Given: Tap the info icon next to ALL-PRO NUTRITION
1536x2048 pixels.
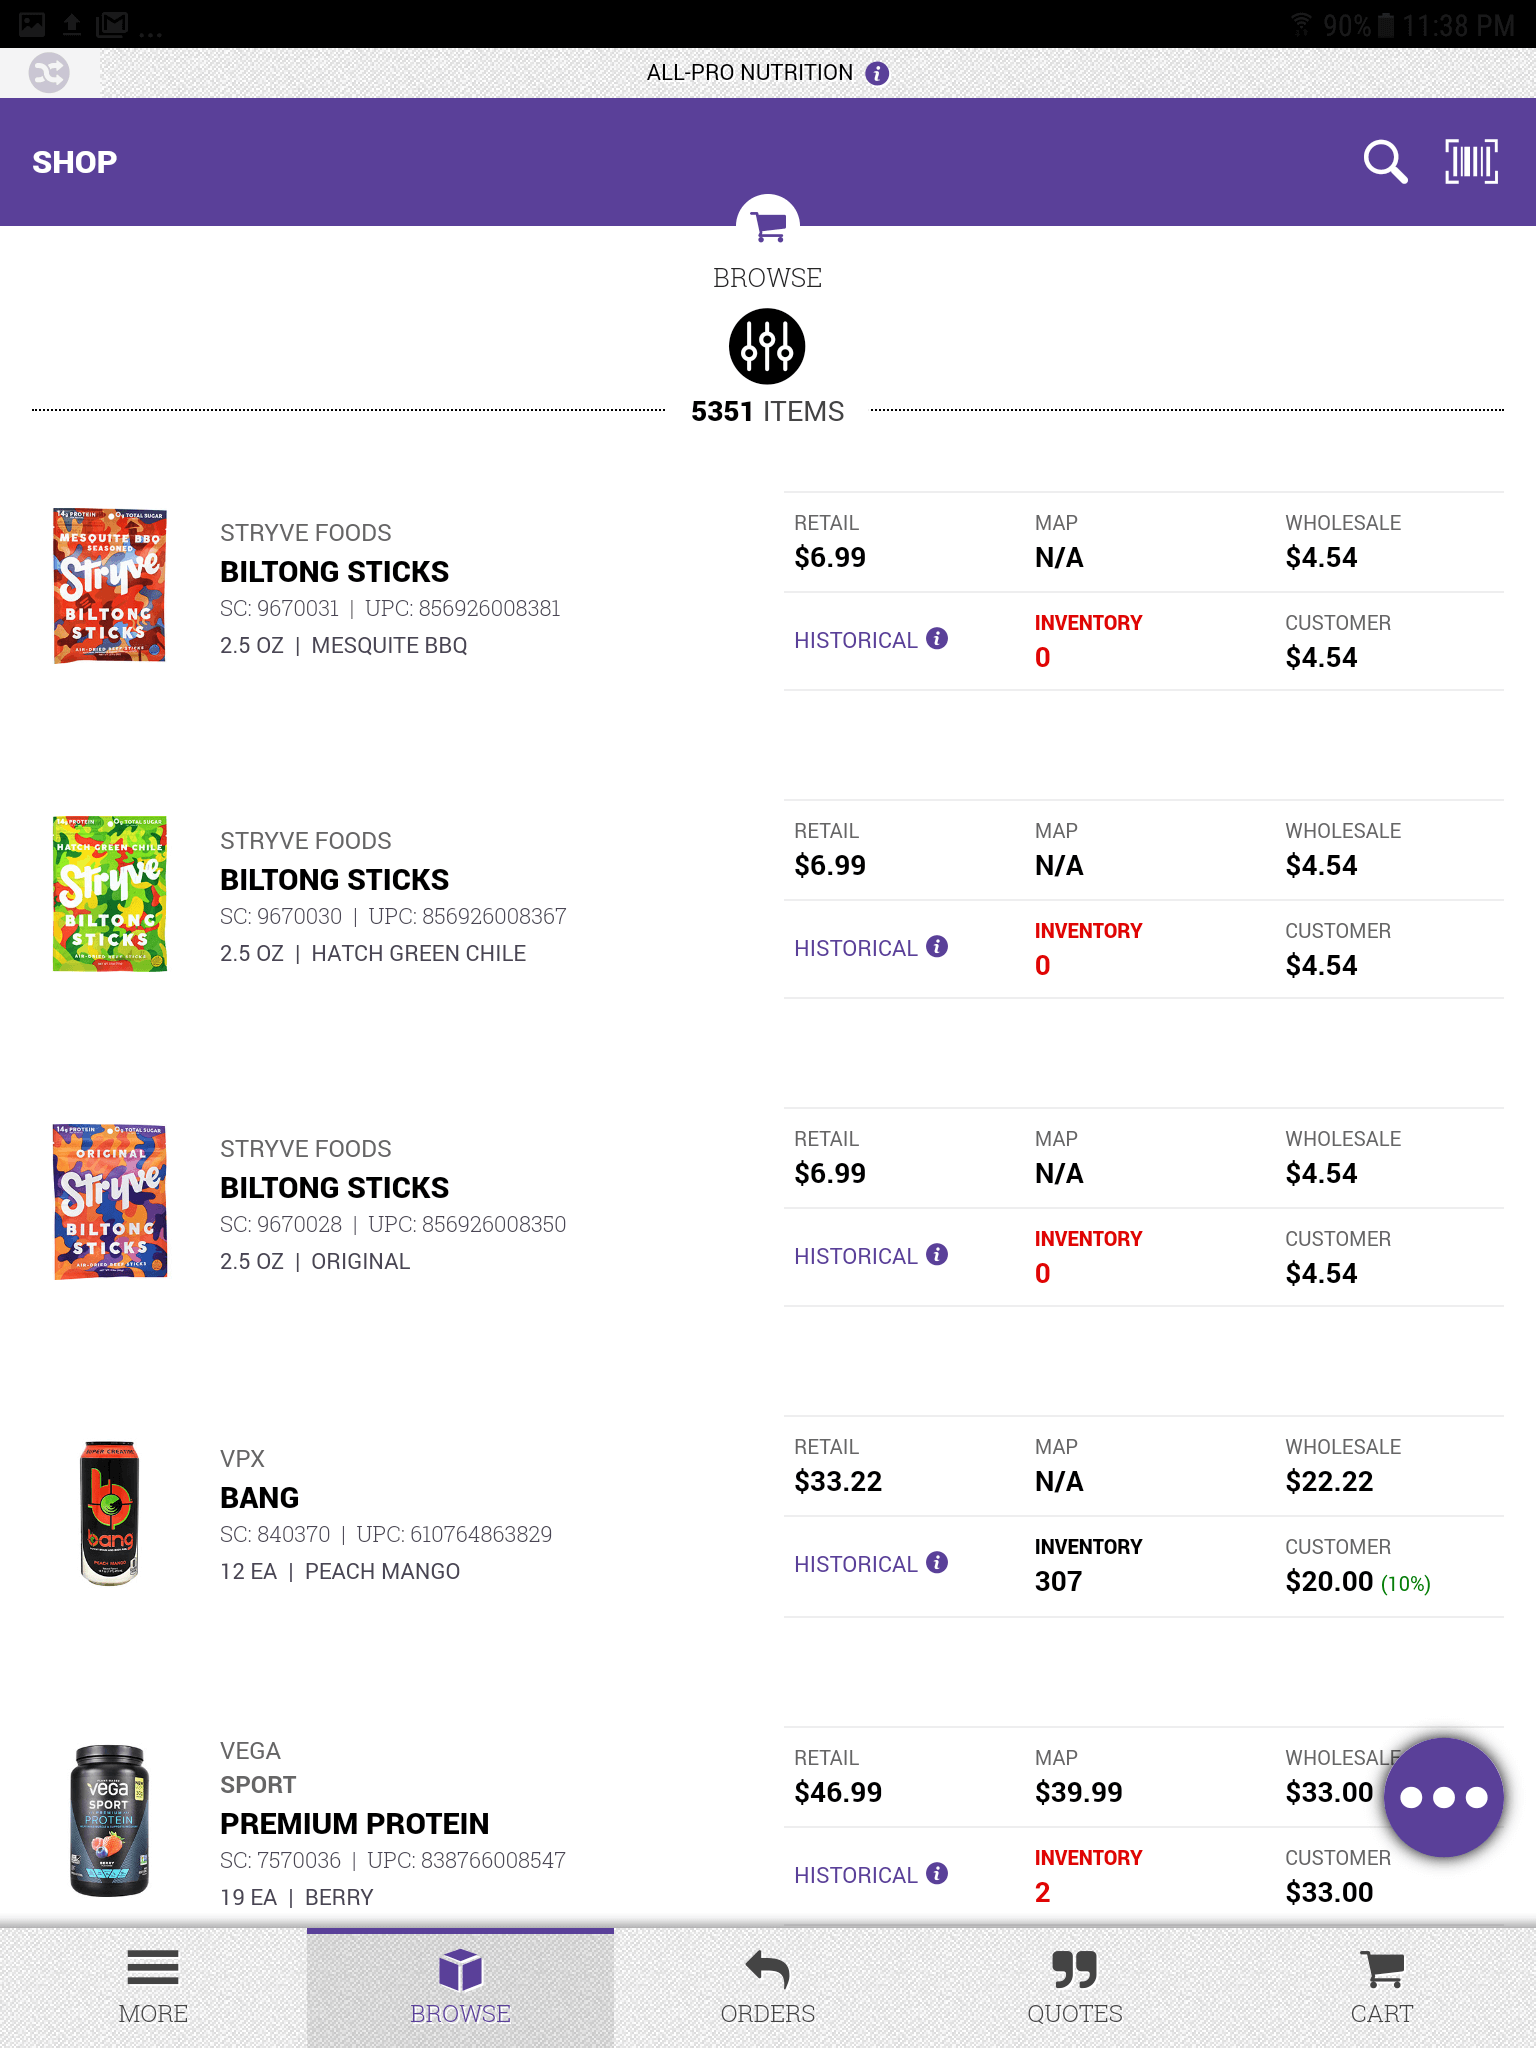Looking at the screenshot, I should [x=877, y=72].
